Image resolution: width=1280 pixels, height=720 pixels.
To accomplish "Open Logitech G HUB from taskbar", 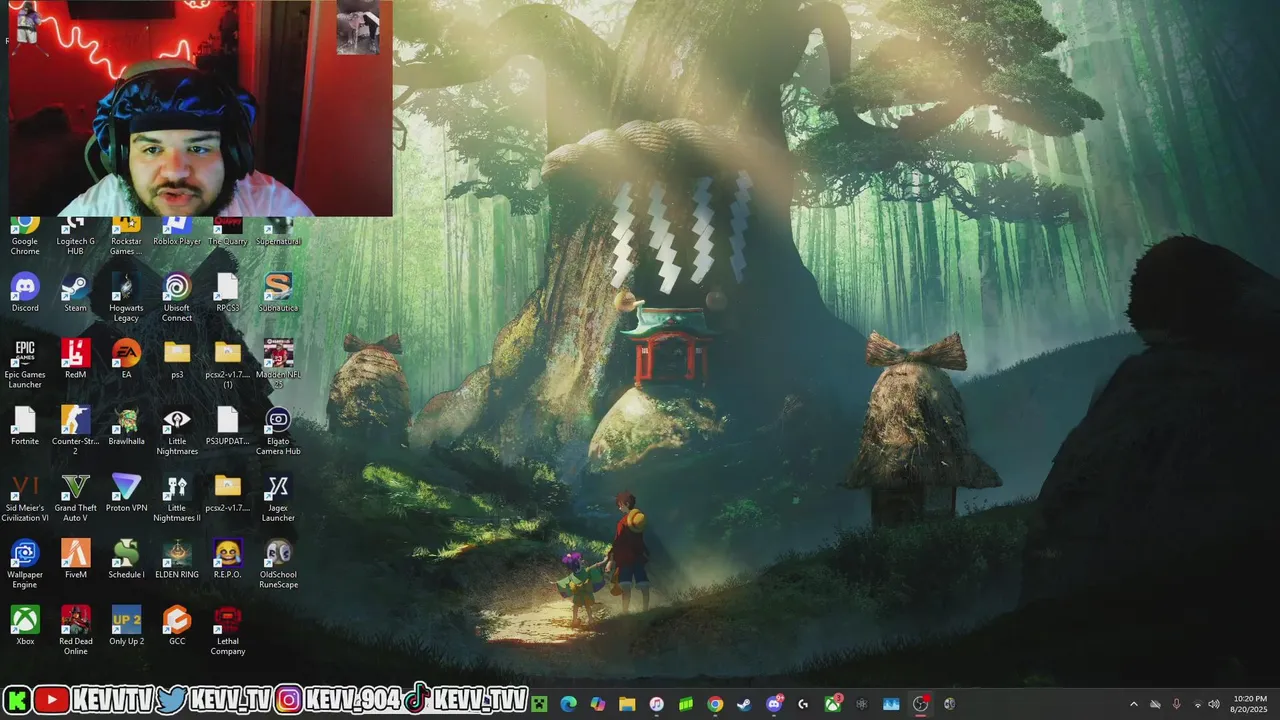I will (x=803, y=704).
